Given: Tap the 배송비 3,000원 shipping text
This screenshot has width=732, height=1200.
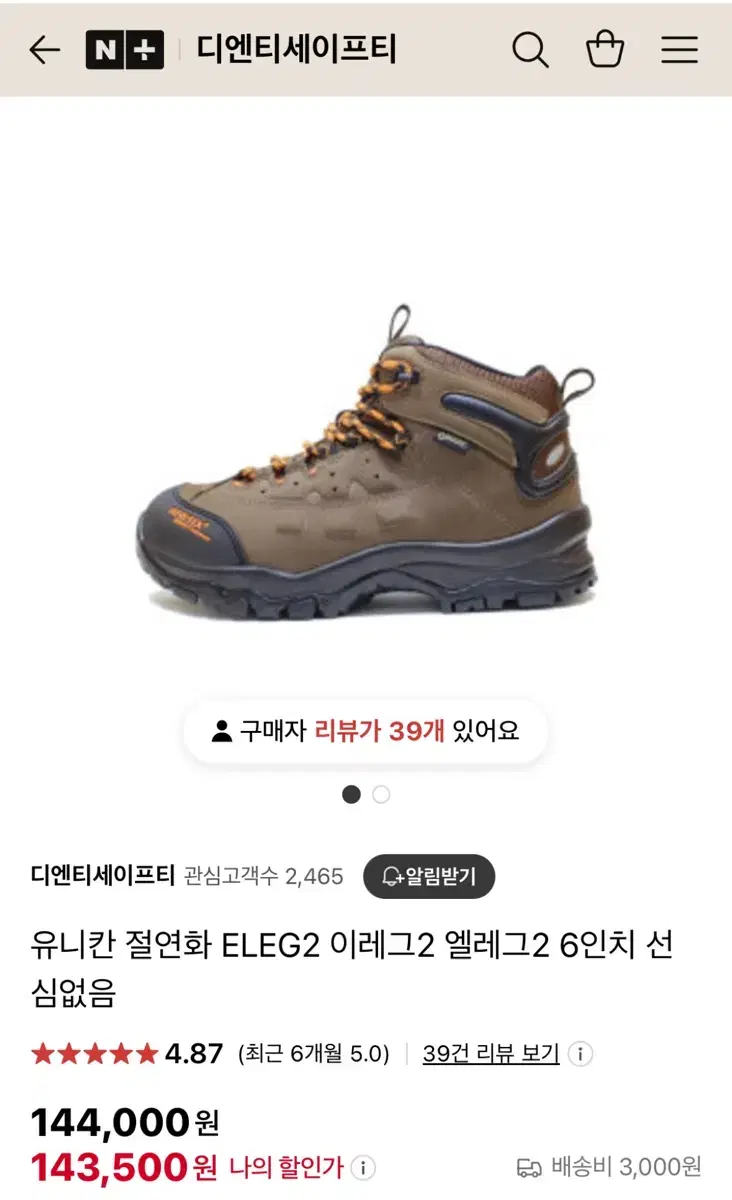Looking at the screenshot, I should tap(626, 1166).
